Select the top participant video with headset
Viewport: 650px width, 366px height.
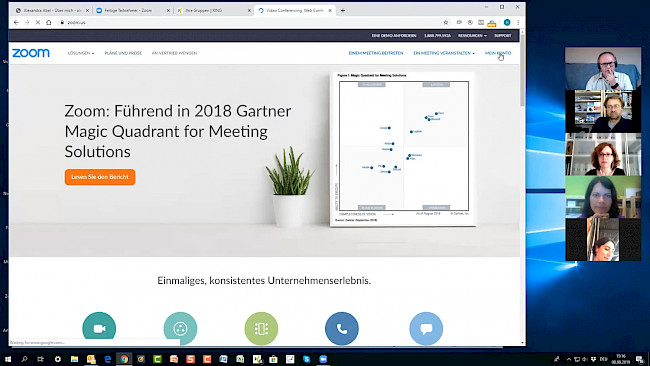(603, 69)
